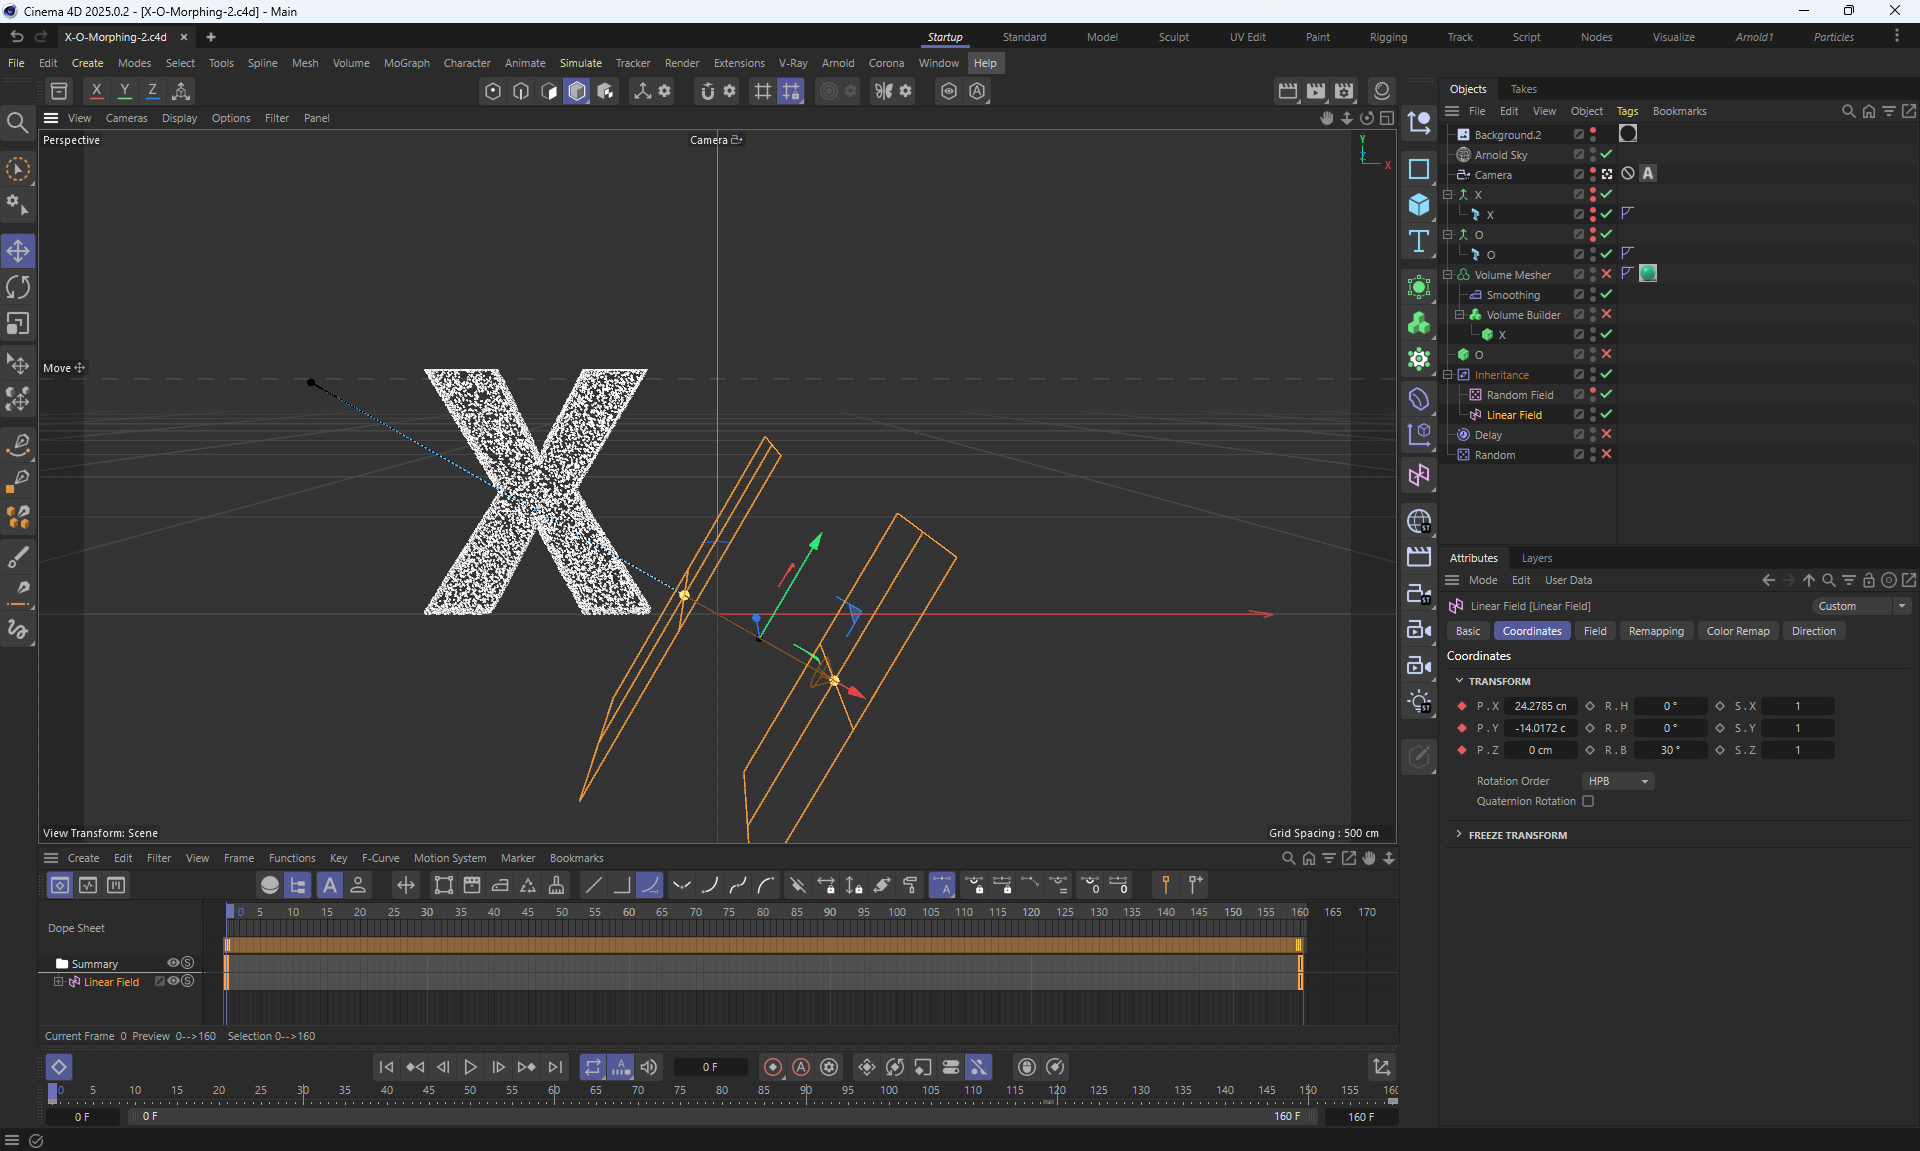Click the Record Active Objects button
Viewport: 1920px width, 1151px height.
(772, 1067)
